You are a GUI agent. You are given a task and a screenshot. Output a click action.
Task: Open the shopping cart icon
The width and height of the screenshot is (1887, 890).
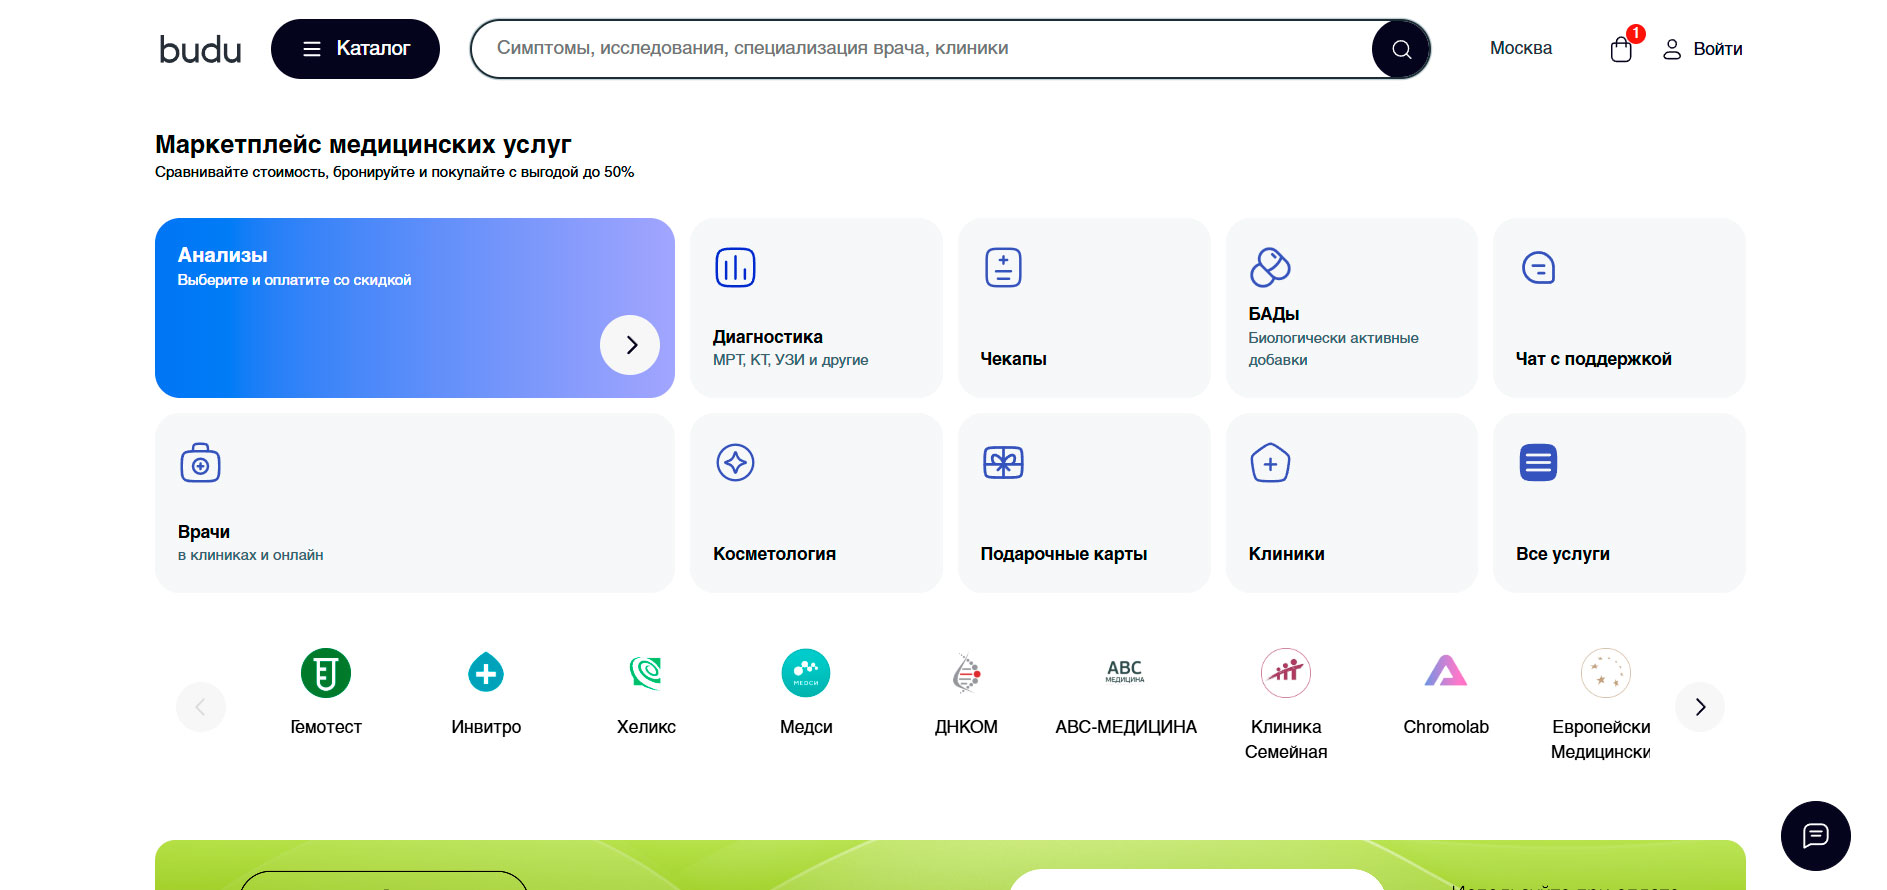tap(1621, 49)
